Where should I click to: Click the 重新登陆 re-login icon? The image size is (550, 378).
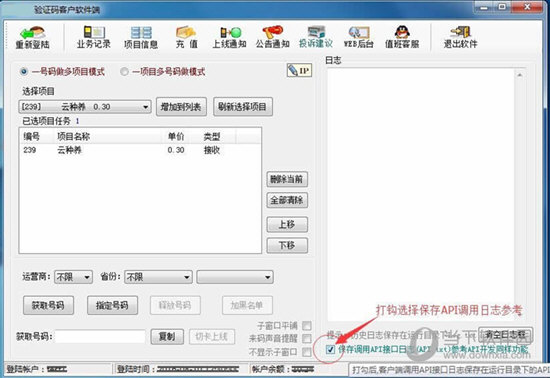coord(32,38)
